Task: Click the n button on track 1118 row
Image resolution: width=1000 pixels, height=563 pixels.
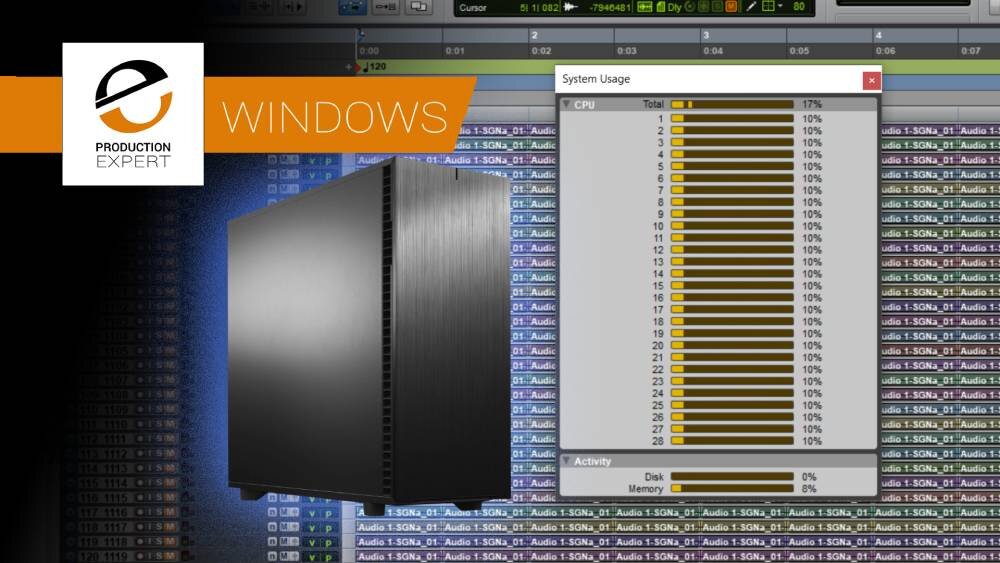Action: point(272,541)
